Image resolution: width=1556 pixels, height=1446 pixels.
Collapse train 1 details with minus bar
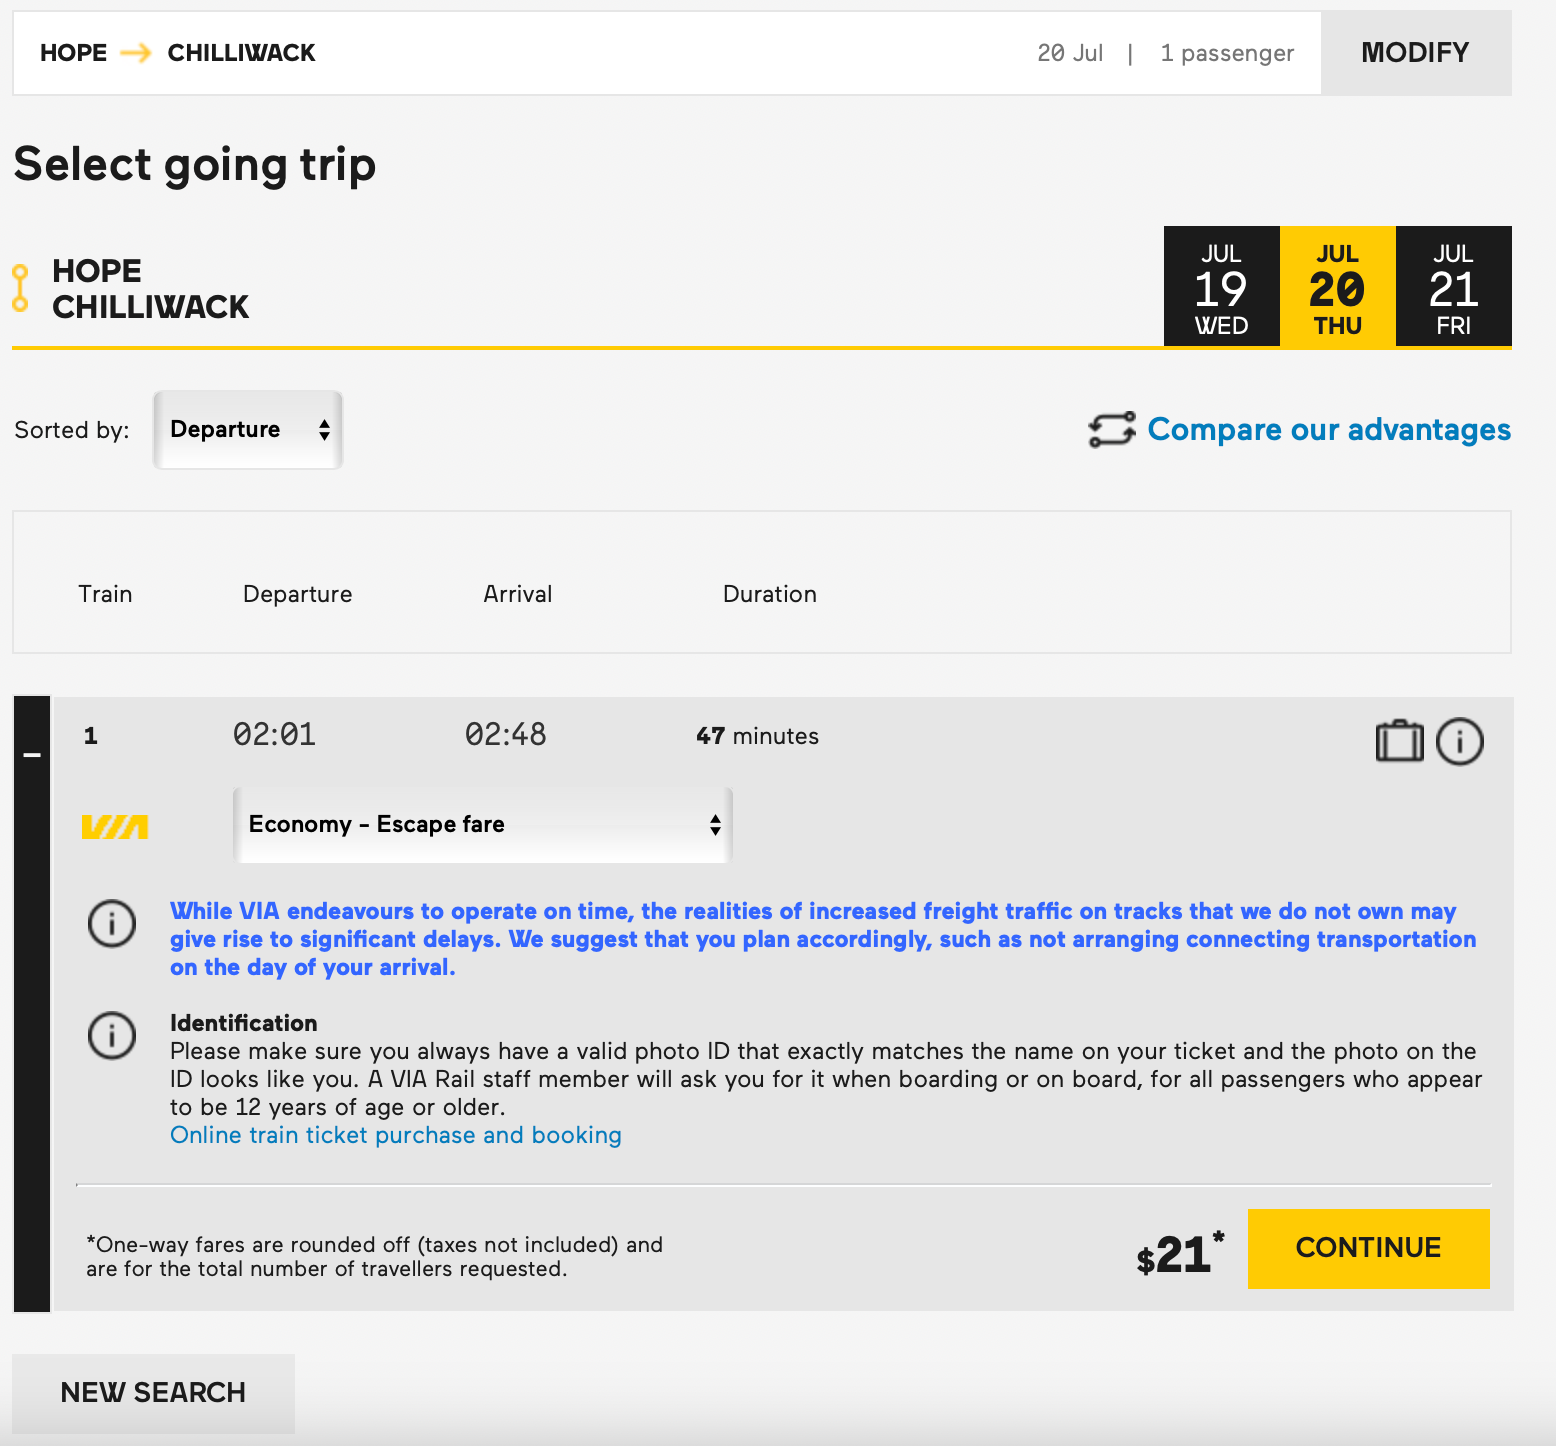coord(32,755)
